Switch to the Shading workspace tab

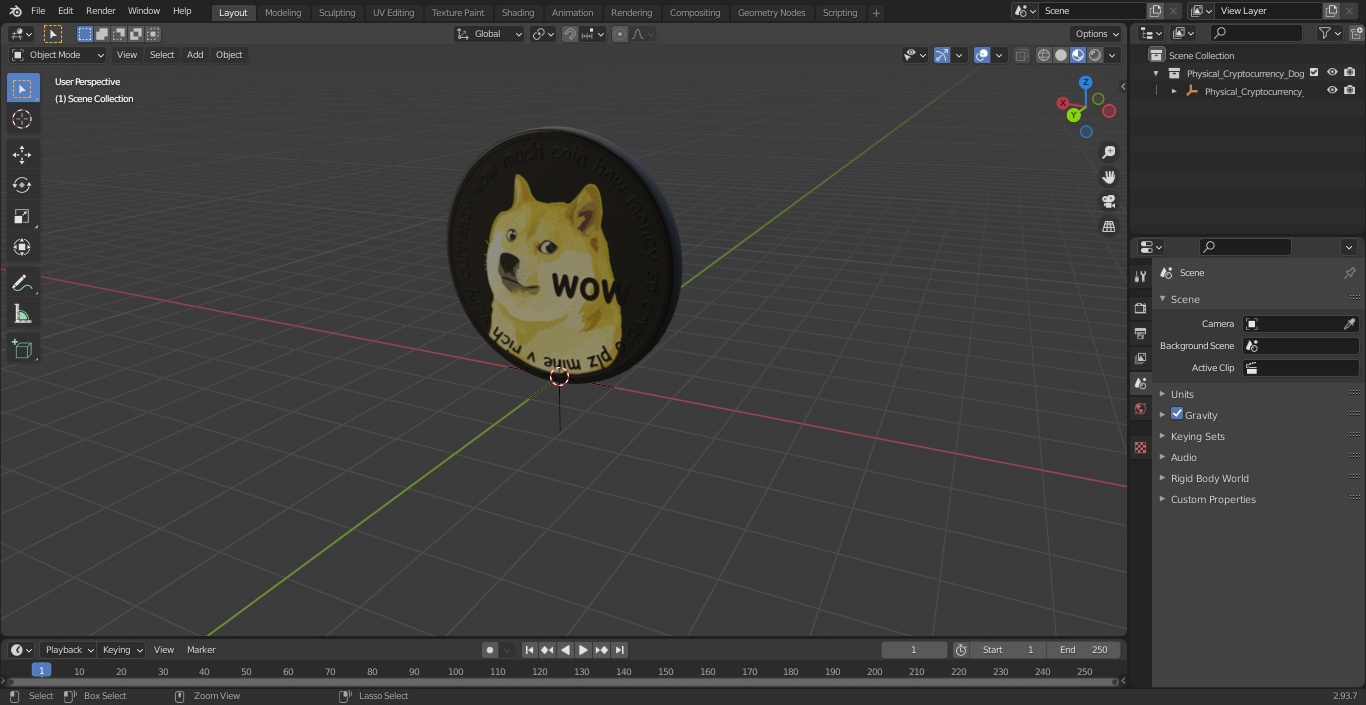point(518,12)
